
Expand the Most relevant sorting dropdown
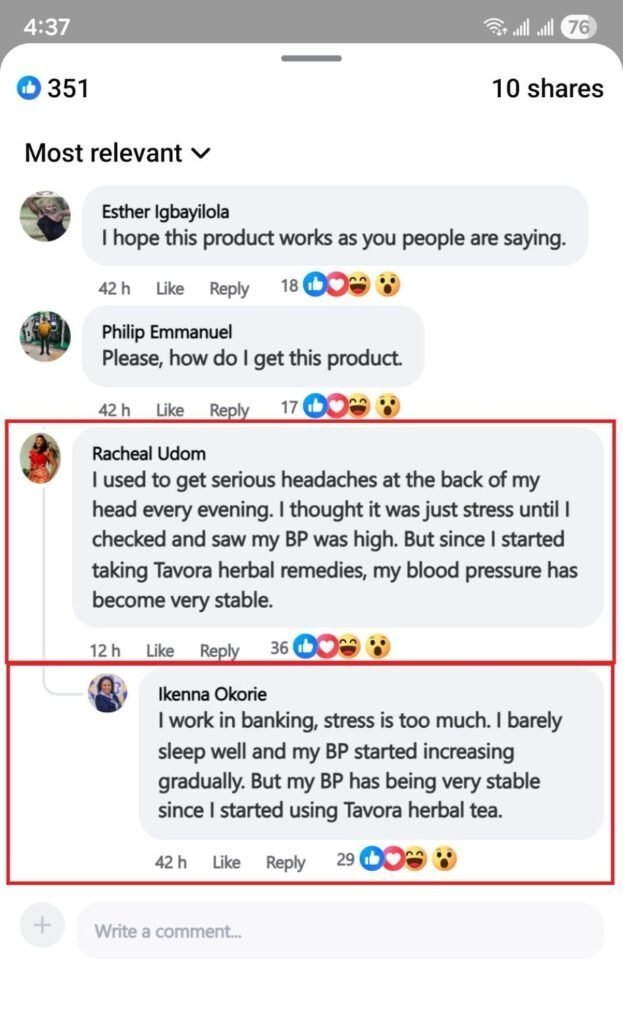point(118,153)
